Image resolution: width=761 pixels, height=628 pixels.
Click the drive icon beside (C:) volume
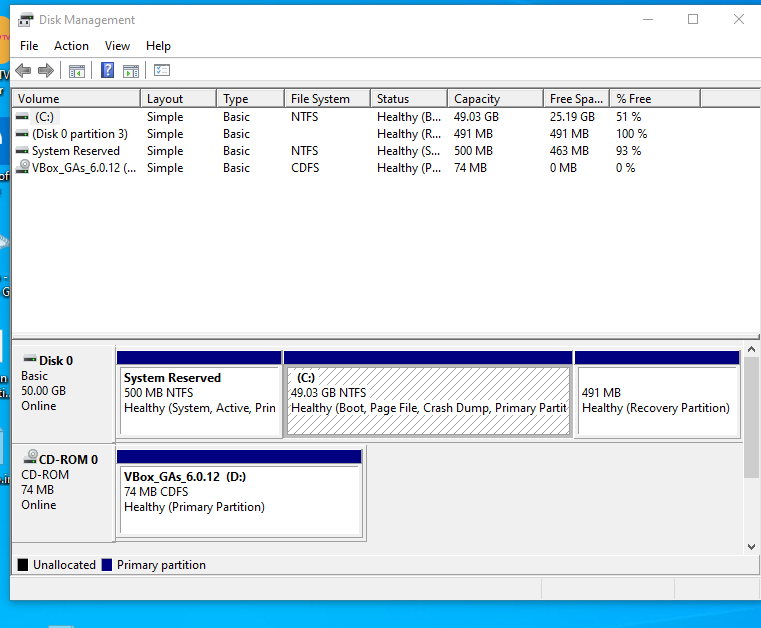(x=22, y=117)
